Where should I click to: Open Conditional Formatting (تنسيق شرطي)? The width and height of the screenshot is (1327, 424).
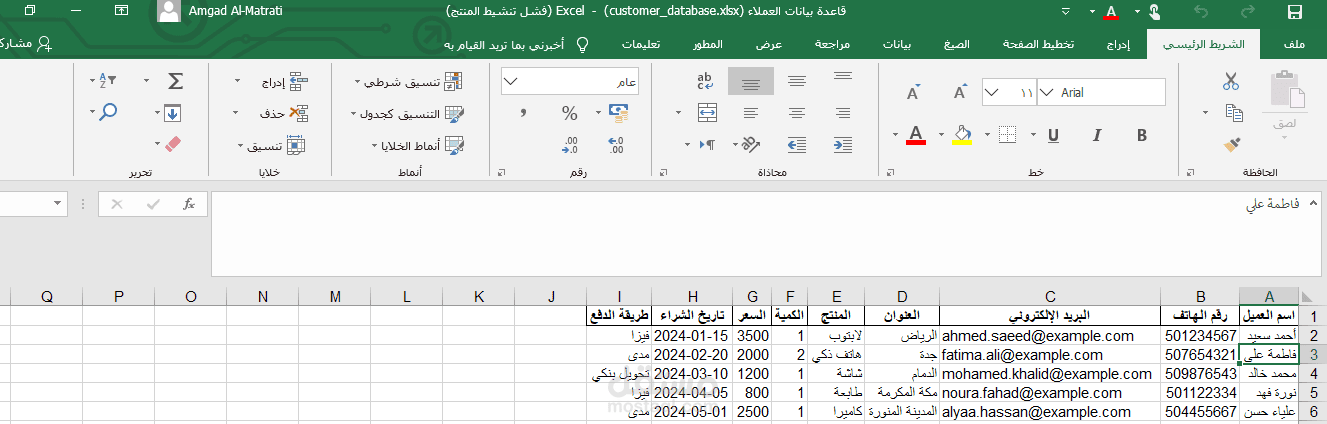[x=409, y=82]
